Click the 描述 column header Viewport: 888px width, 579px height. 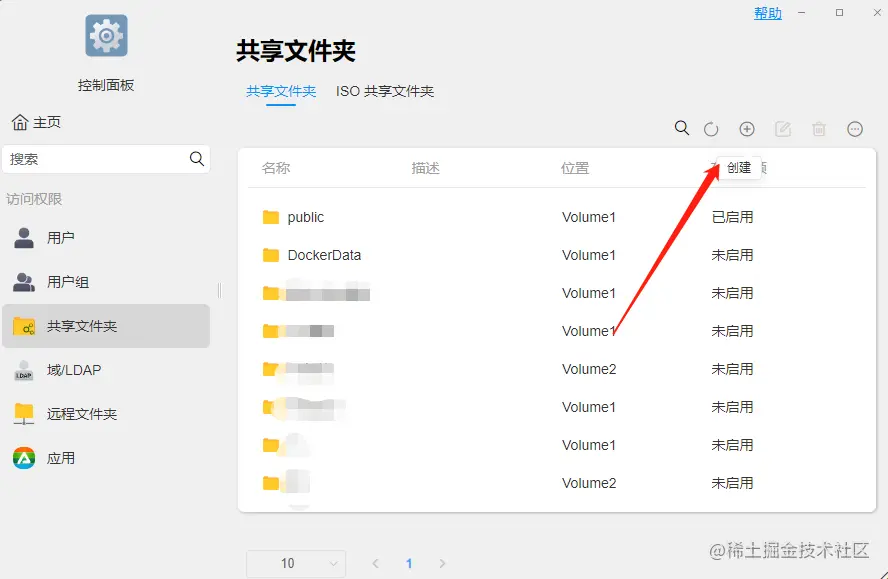[x=425, y=168]
